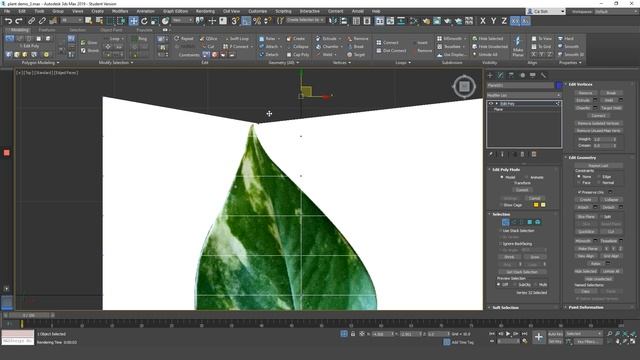The image size is (640, 360).
Task: Click the X axis constraint button
Action: pyautogui.click(x=483, y=21)
